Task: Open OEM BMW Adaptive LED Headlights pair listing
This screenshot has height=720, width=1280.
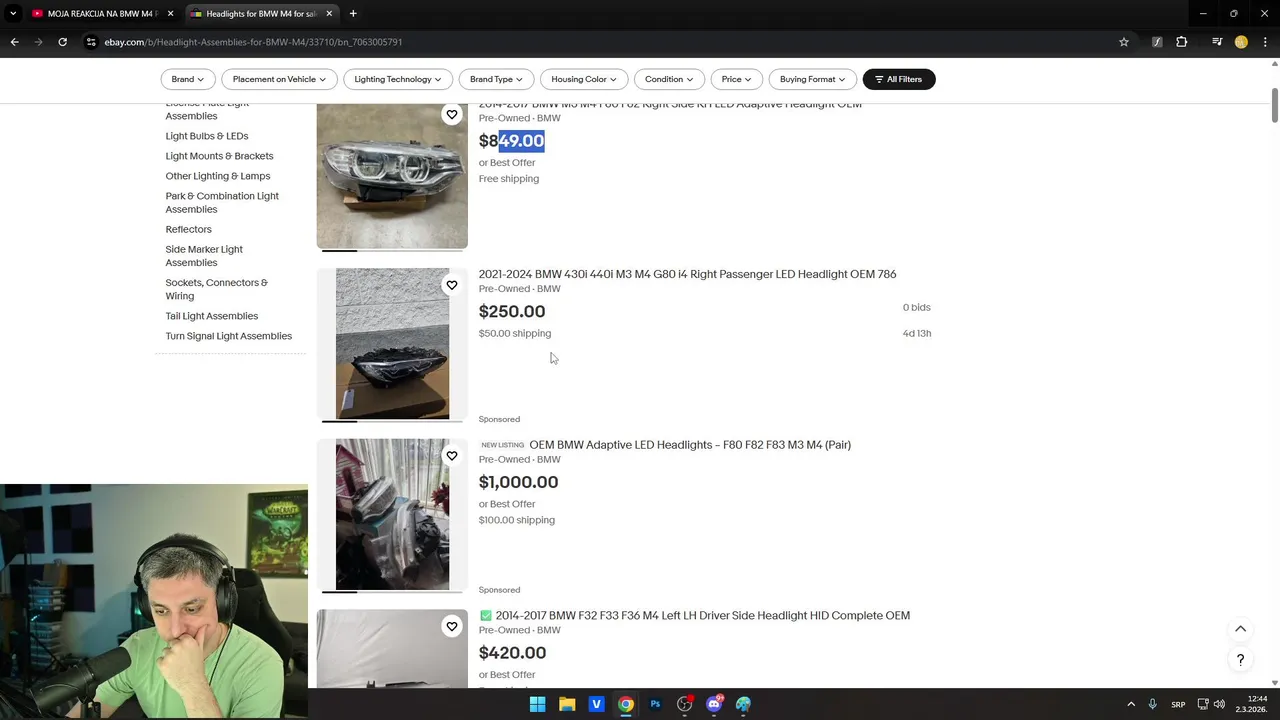Action: point(690,445)
